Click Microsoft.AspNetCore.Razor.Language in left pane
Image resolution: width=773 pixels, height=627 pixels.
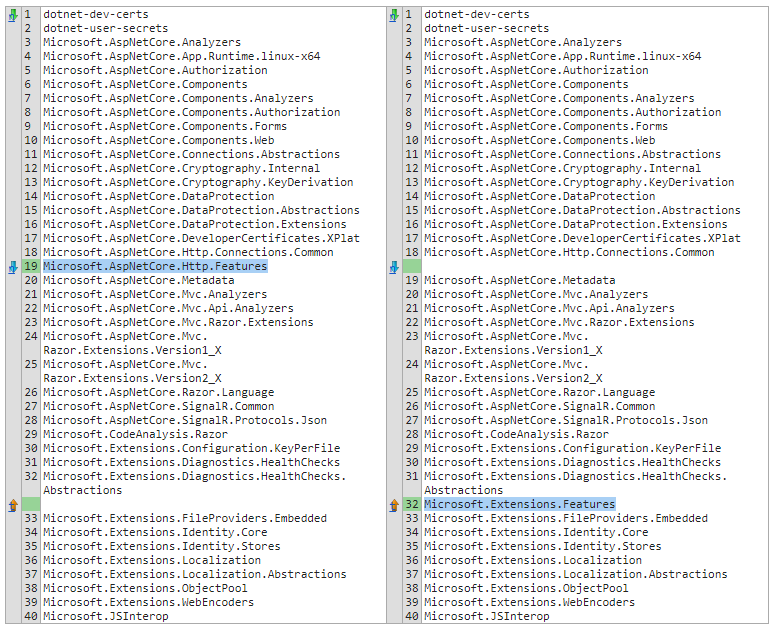[158, 392]
